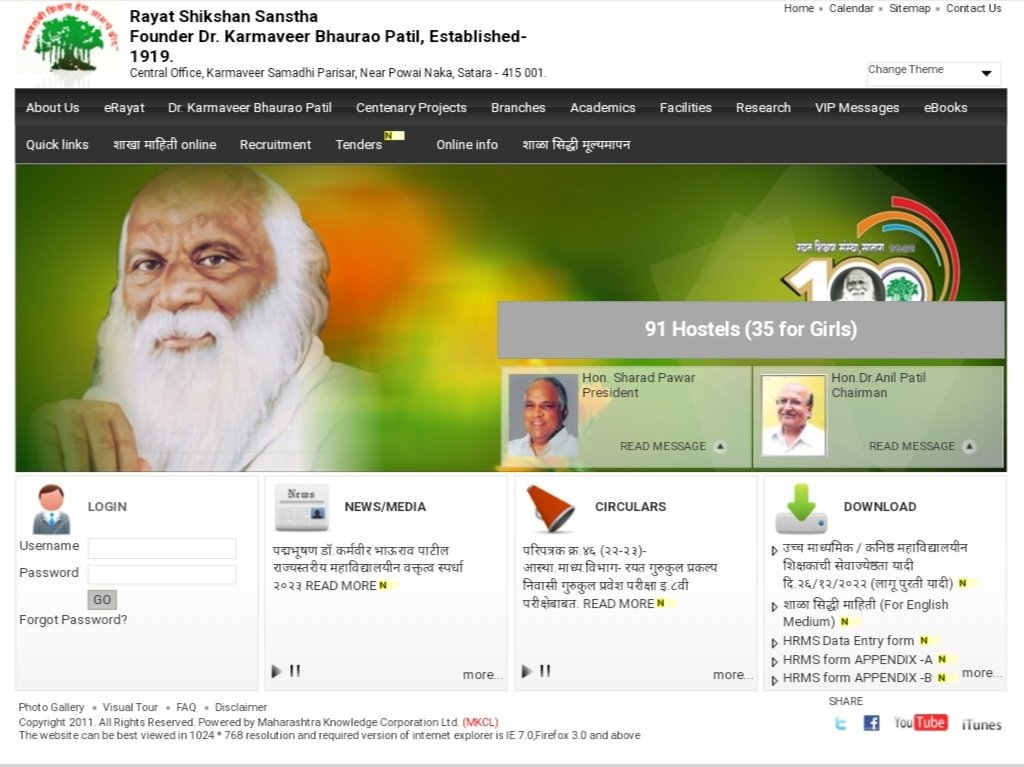Click the YouTube logo icon
Viewport: 1024px width, 767px height.
coord(920,722)
